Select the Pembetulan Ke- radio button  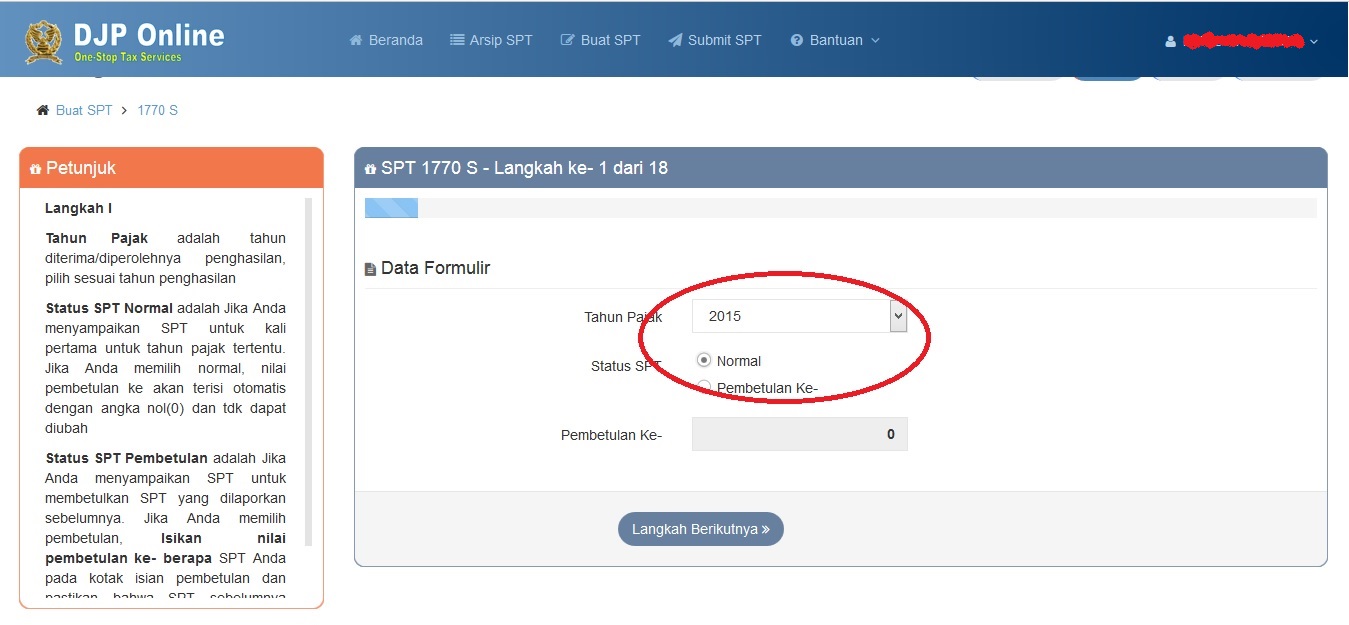click(704, 386)
